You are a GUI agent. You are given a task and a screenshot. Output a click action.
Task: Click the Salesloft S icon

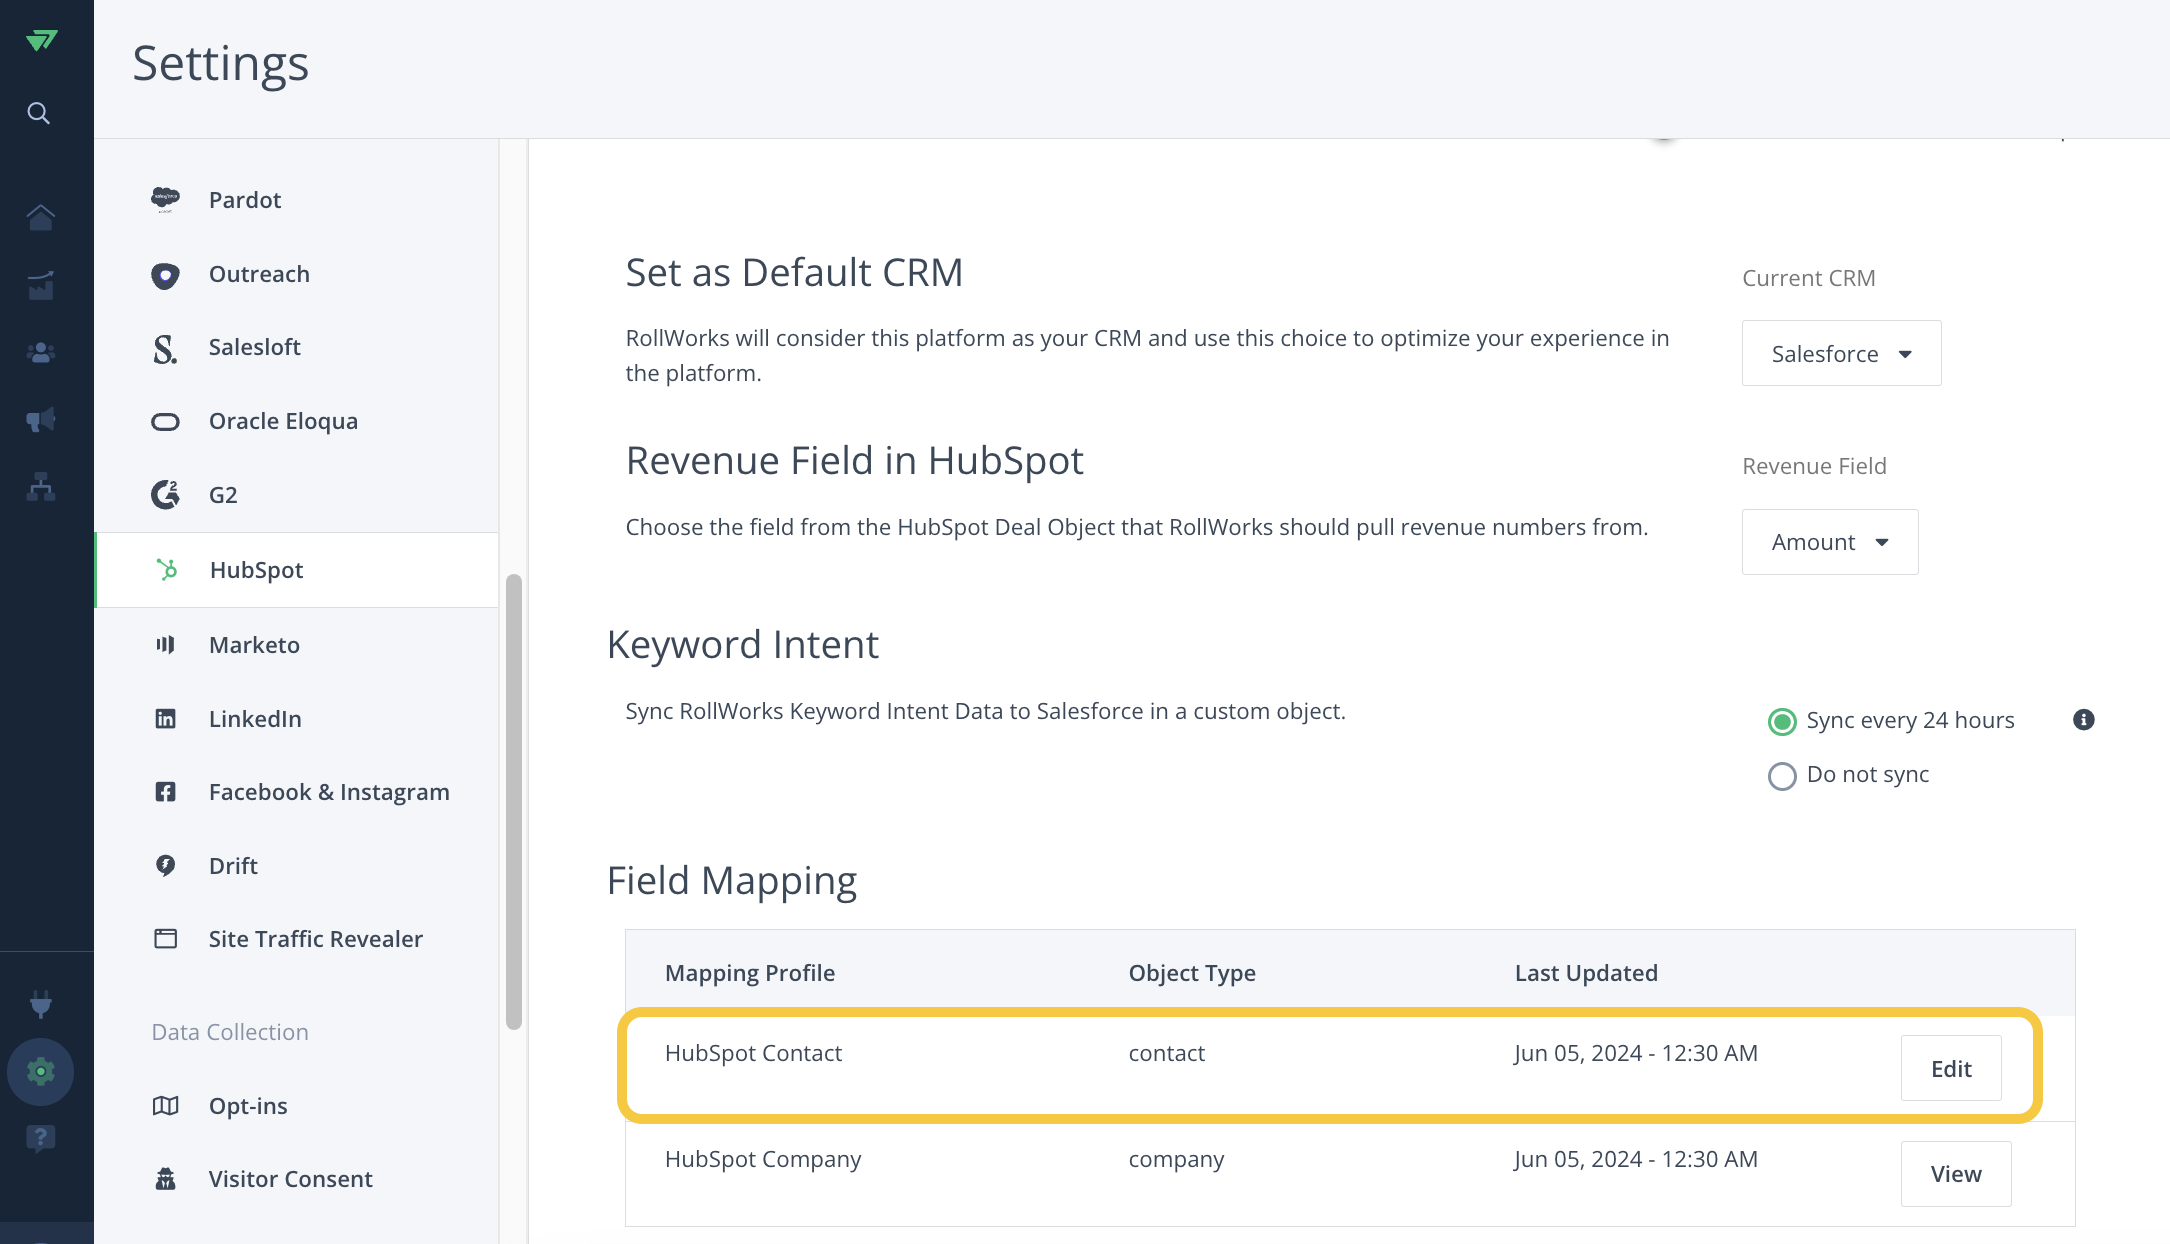(x=165, y=349)
